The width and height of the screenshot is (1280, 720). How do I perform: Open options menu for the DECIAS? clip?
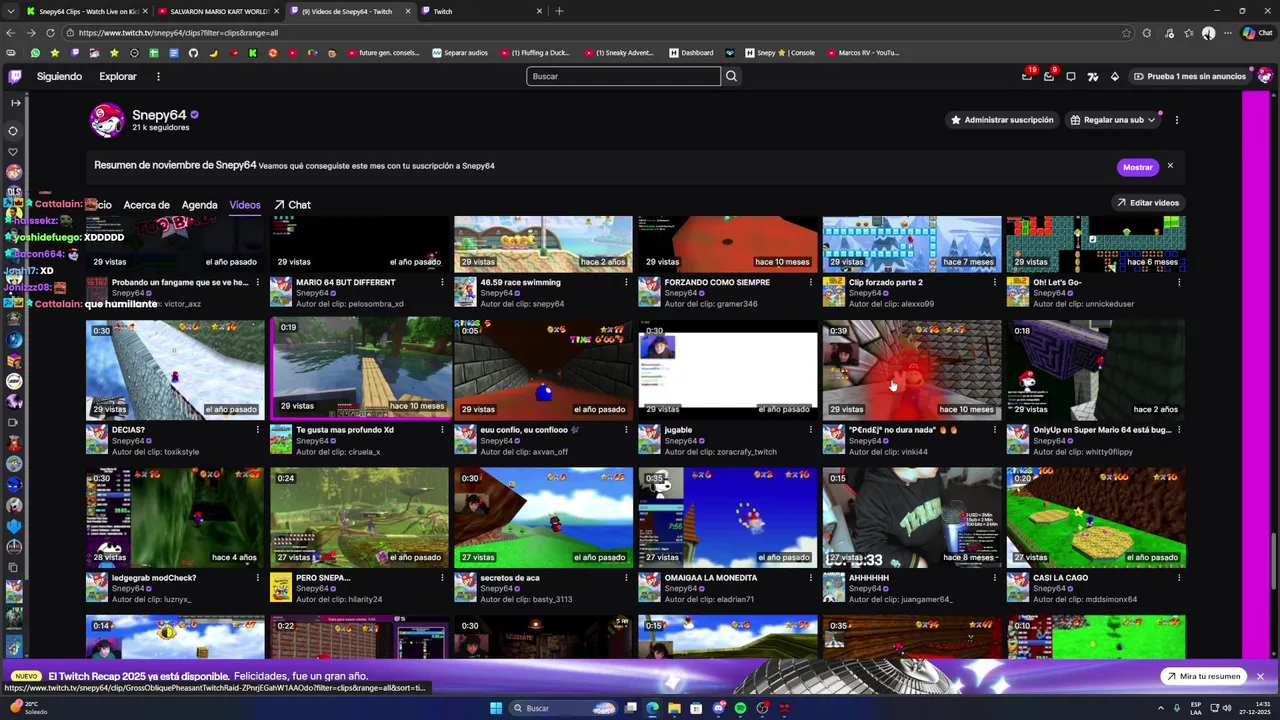(258, 430)
